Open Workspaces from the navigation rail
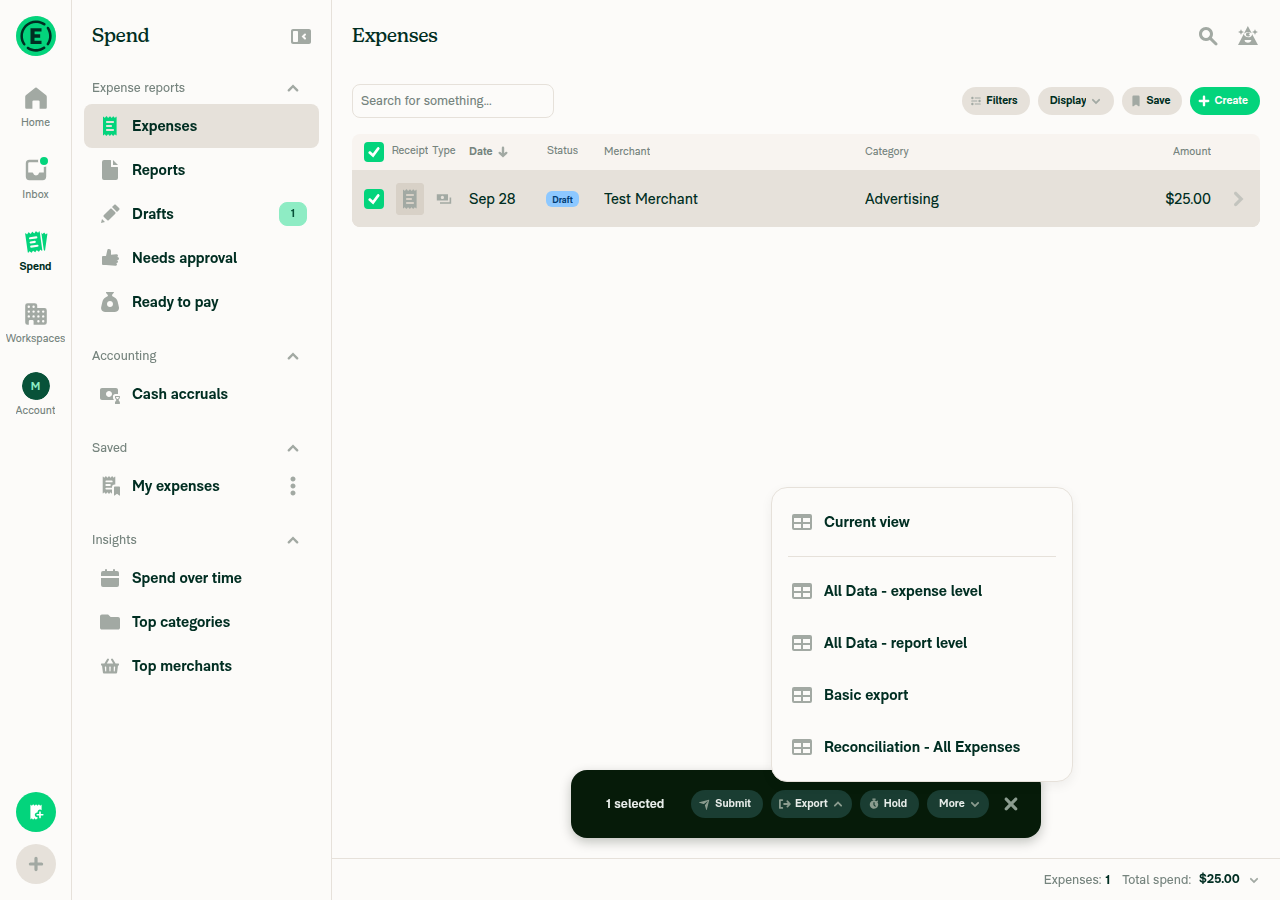 (36, 324)
